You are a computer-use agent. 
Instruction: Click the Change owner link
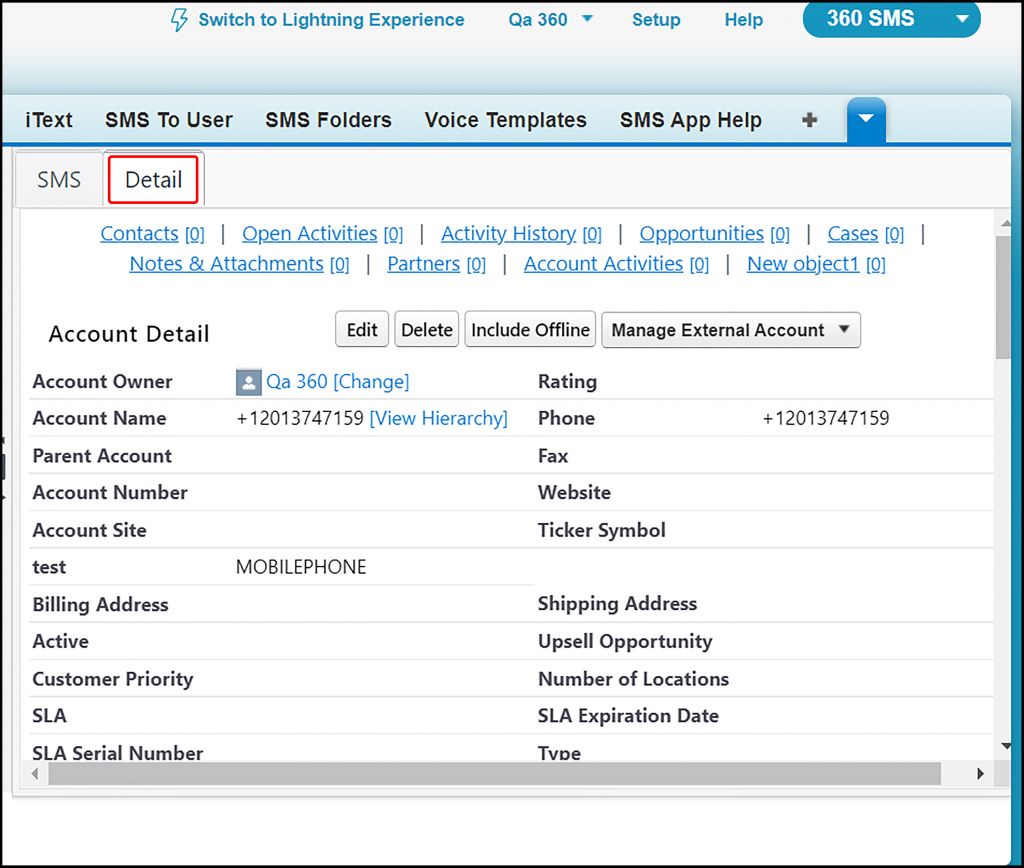click(x=371, y=382)
